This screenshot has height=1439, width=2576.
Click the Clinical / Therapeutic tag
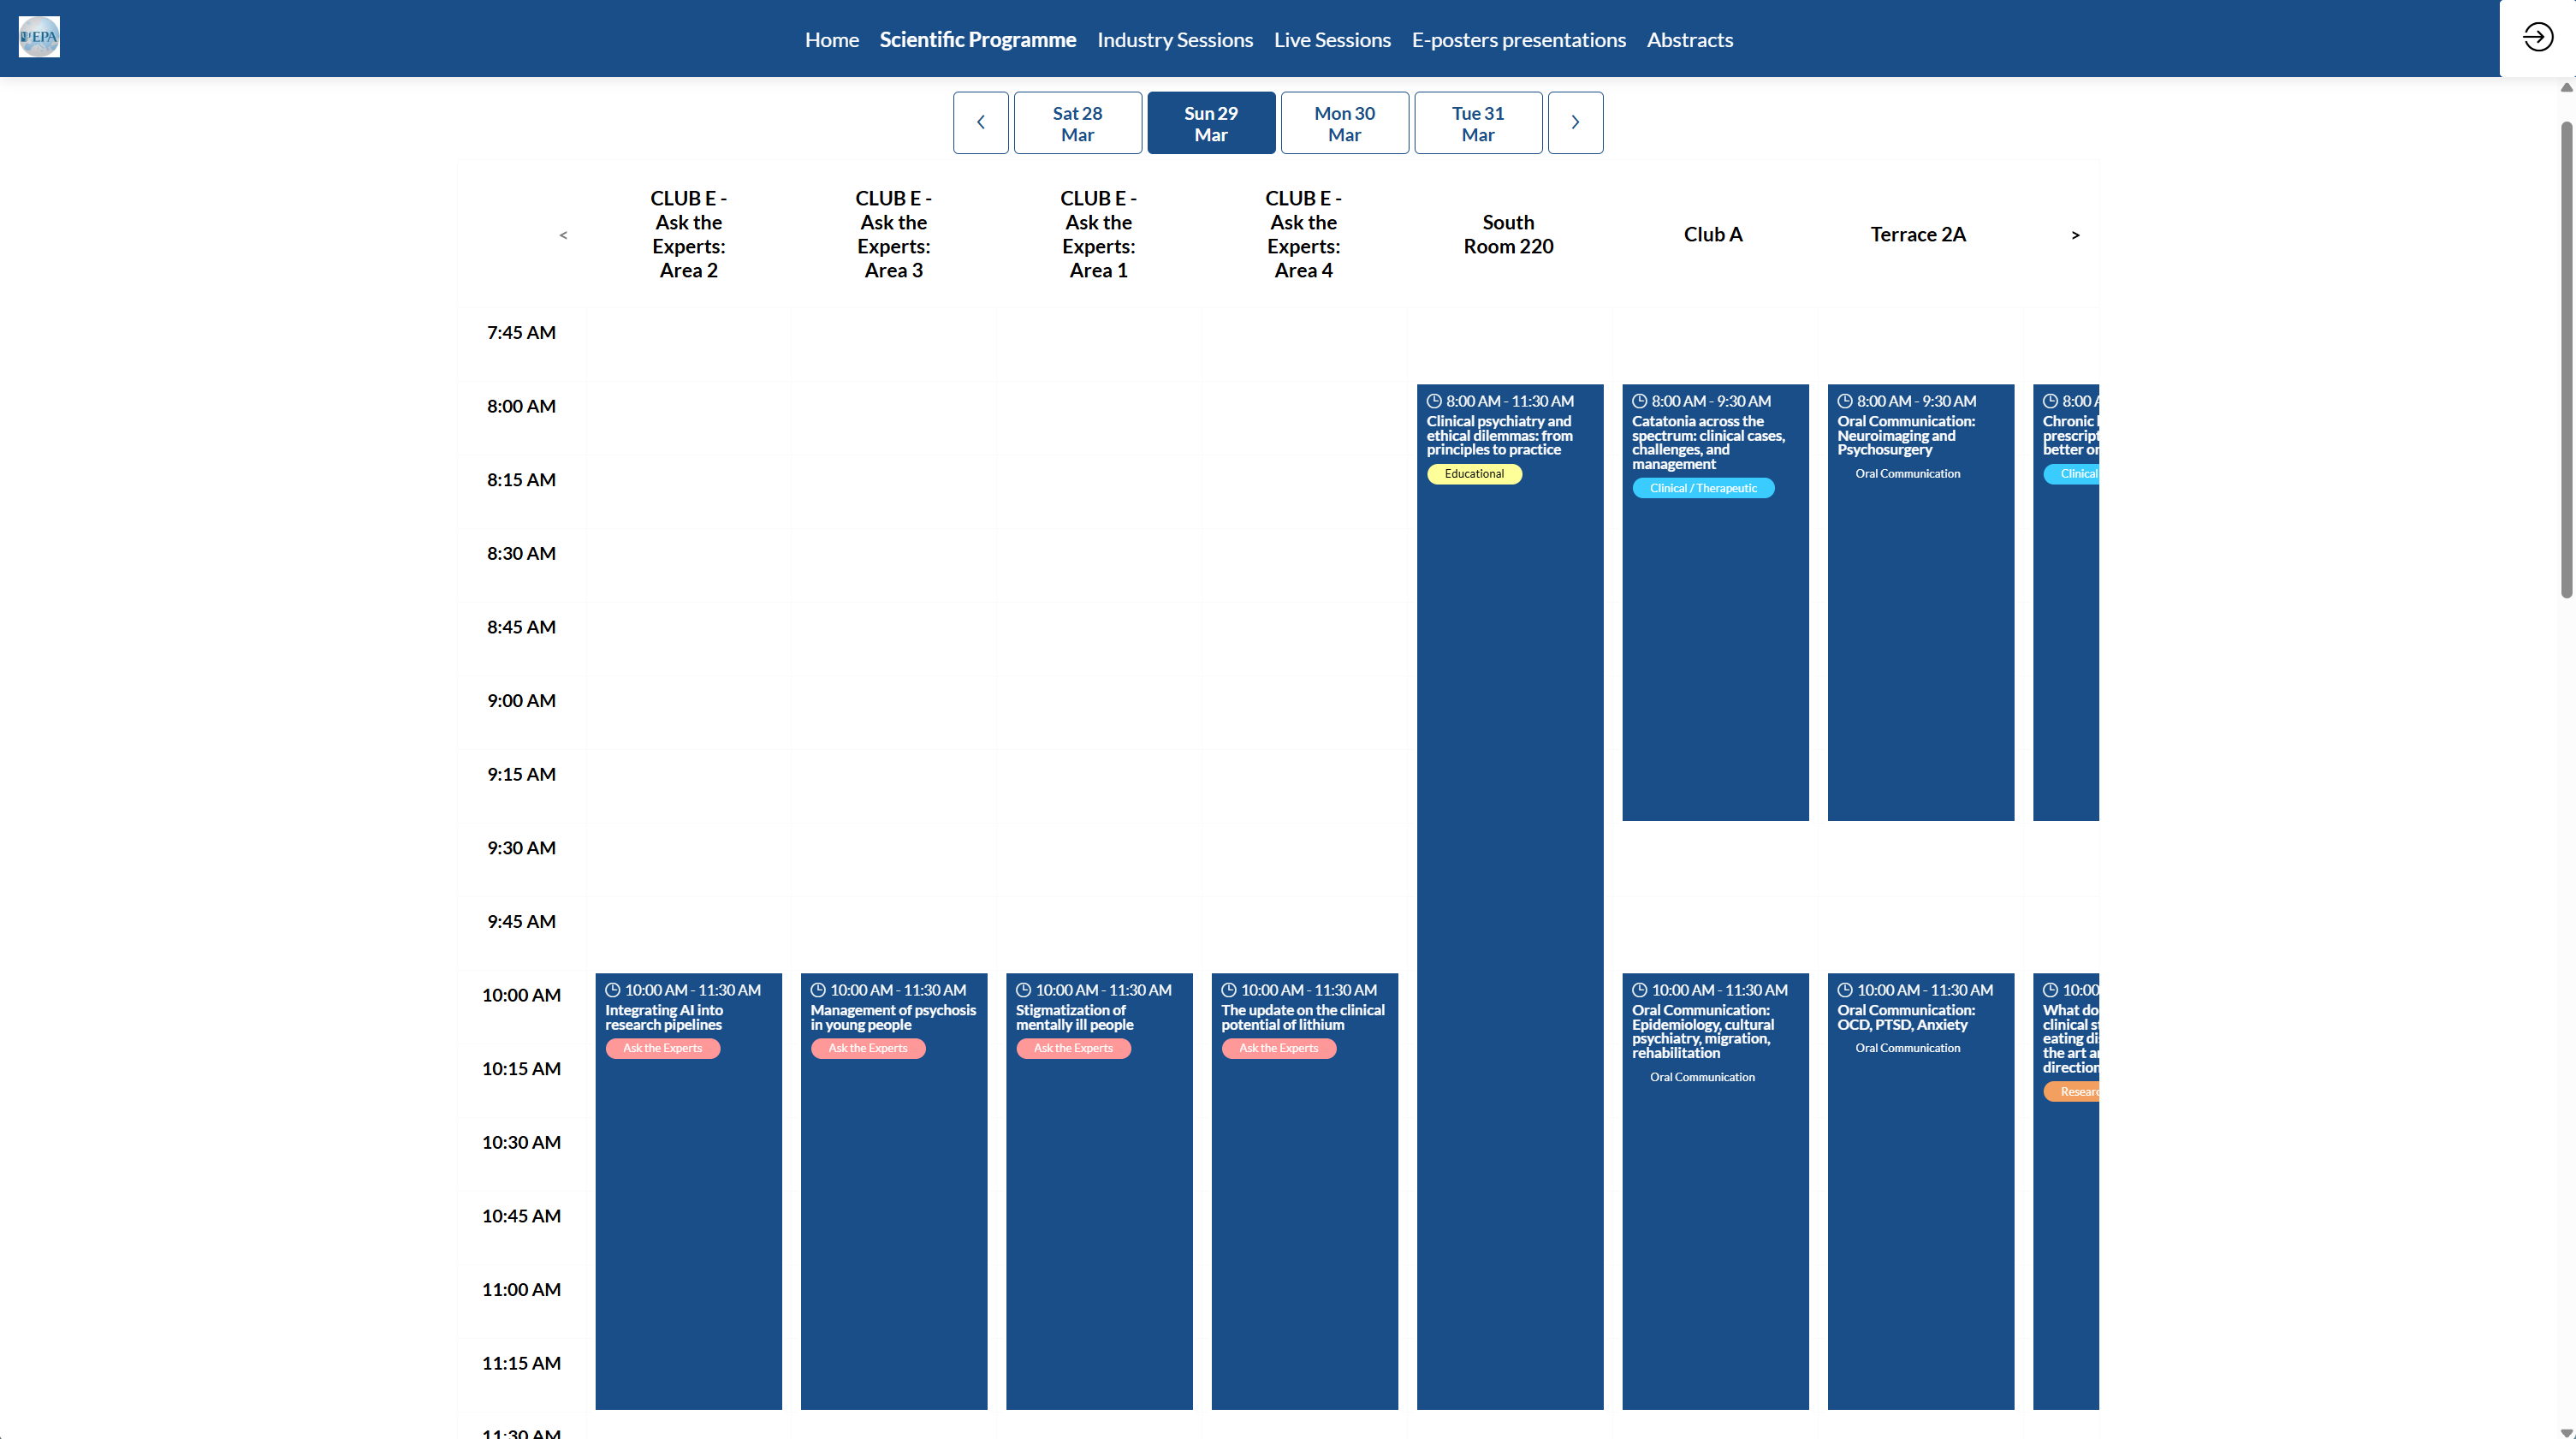click(x=1702, y=488)
